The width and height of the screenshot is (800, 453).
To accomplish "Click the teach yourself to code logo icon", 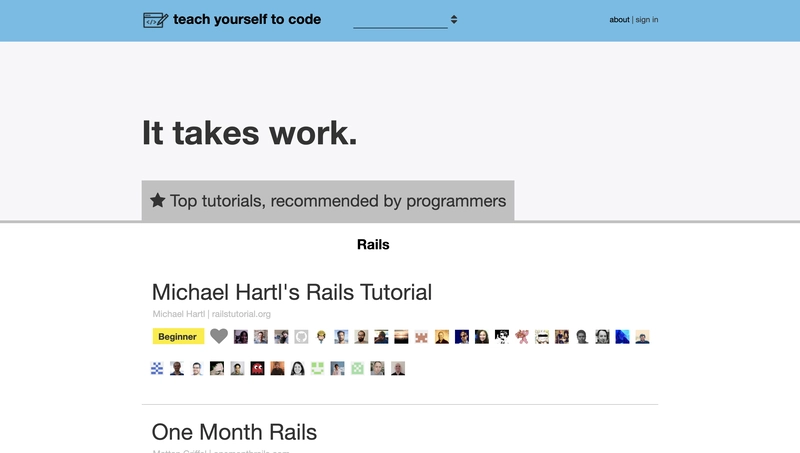I will tap(156, 20).
